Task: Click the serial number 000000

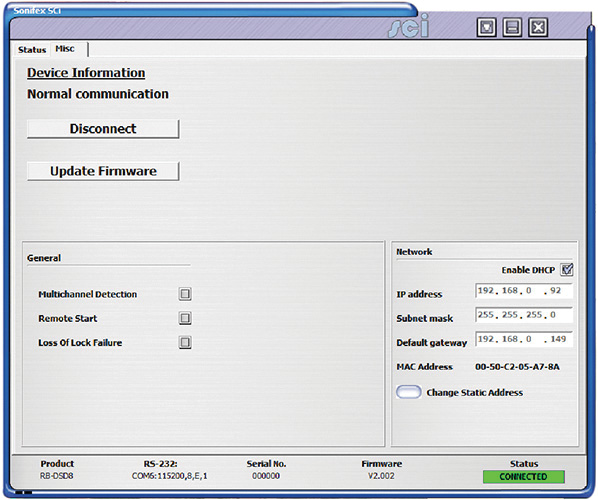Action: (x=266, y=476)
